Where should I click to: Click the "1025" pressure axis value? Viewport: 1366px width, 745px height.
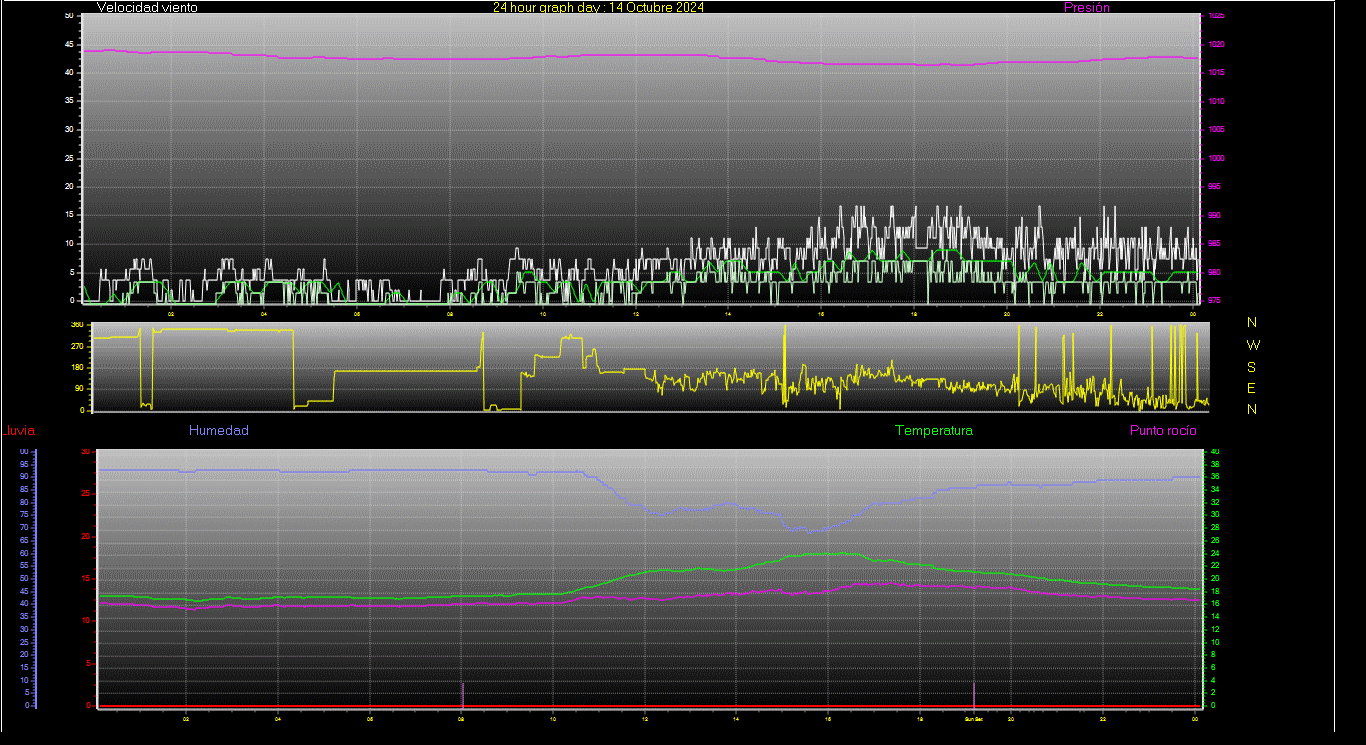click(1215, 16)
